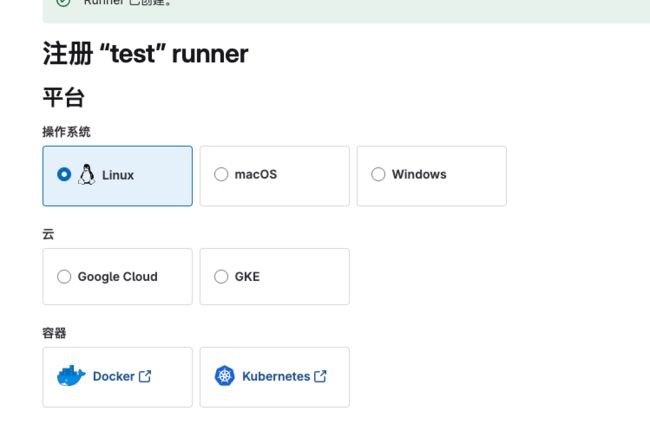
Task: Click the 容器 section label
Action: 54,333
